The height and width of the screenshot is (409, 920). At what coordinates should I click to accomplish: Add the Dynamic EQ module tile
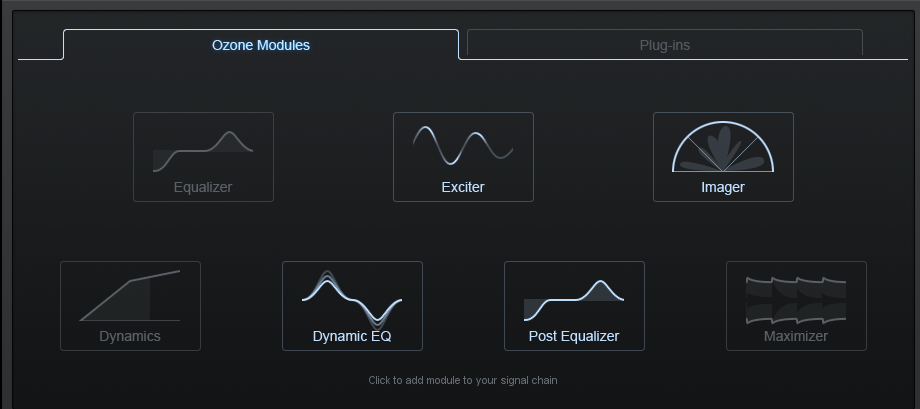point(352,306)
